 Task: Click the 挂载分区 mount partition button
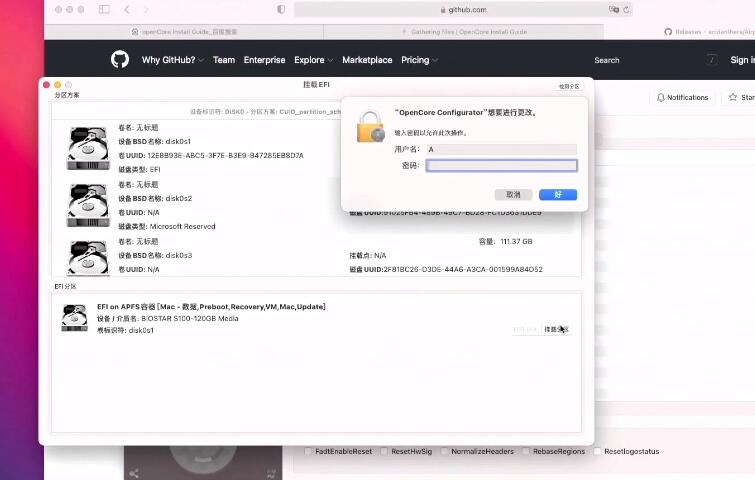[556, 329]
